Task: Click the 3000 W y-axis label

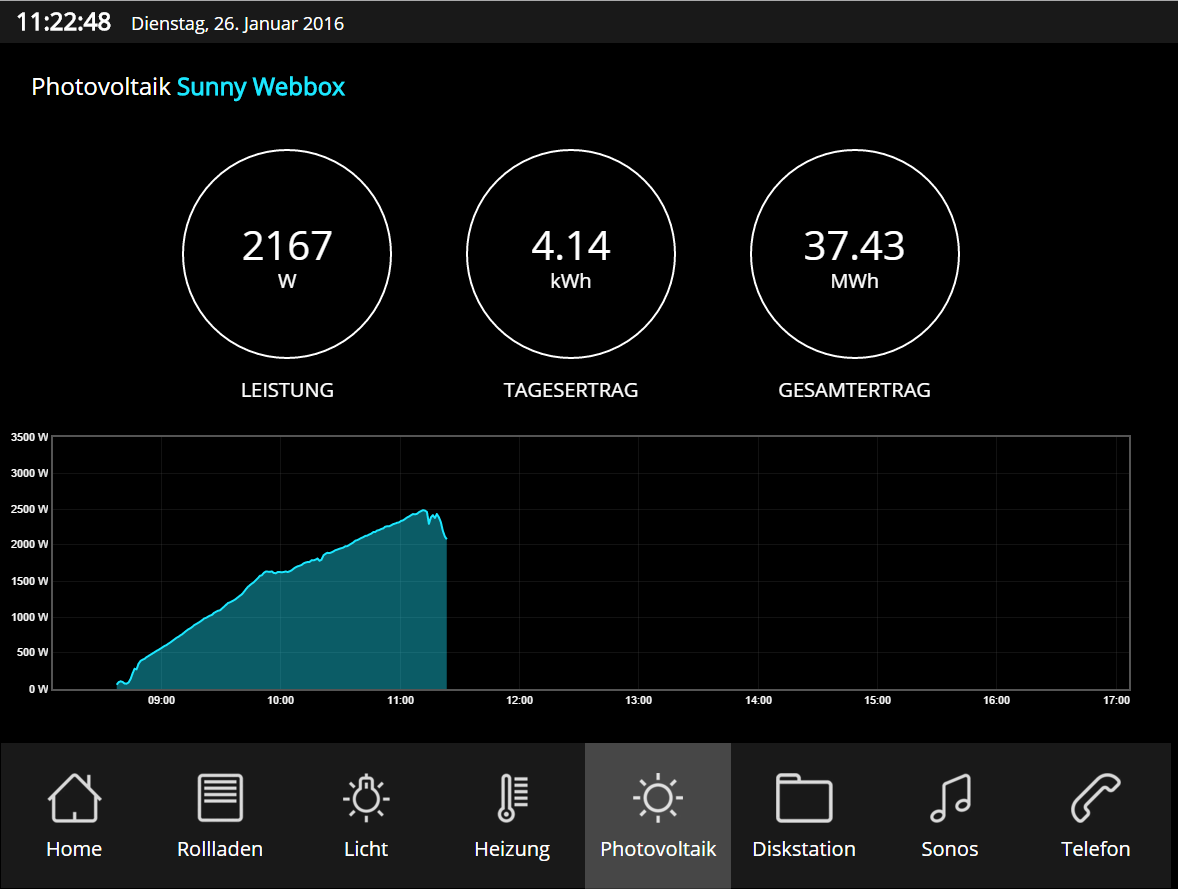Action: click(x=29, y=473)
